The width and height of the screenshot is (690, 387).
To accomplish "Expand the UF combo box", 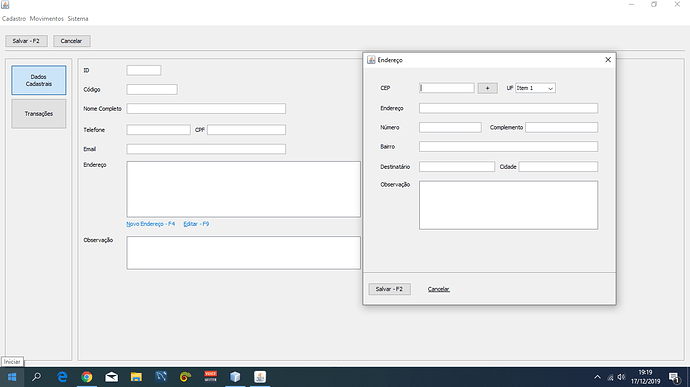I will click(x=535, y=88).
